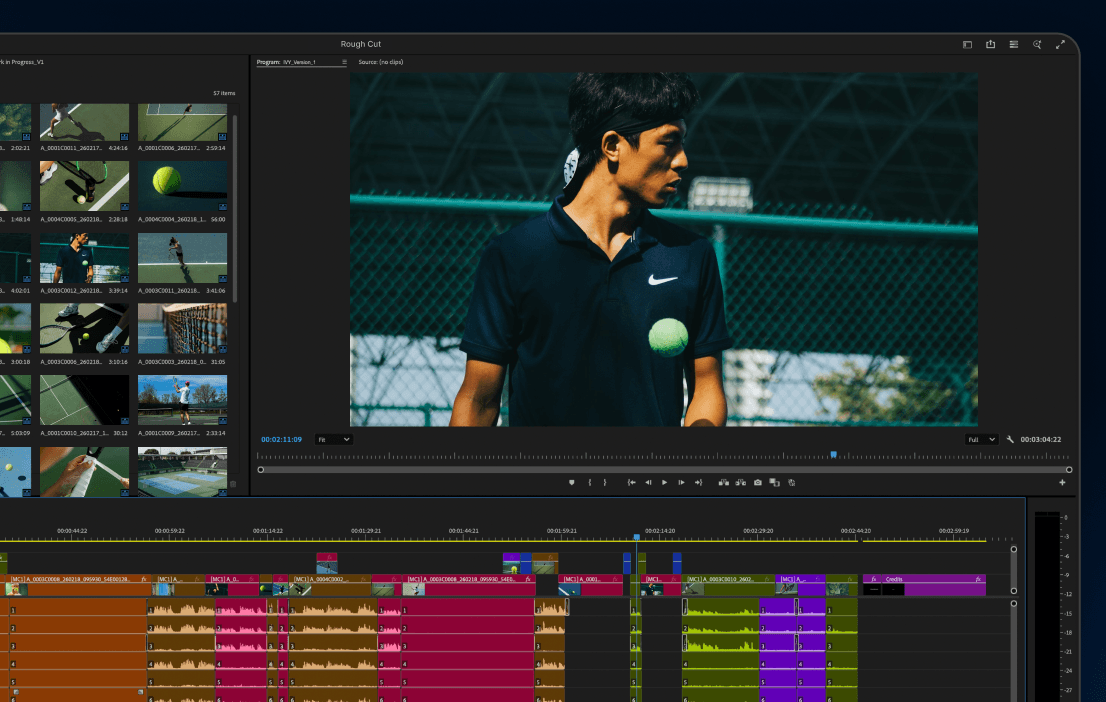Viewport: 1106px width, 702px height.
Task: Select the clip thumbnail with duration 4:24:16
Action: [x=85, y=122]
